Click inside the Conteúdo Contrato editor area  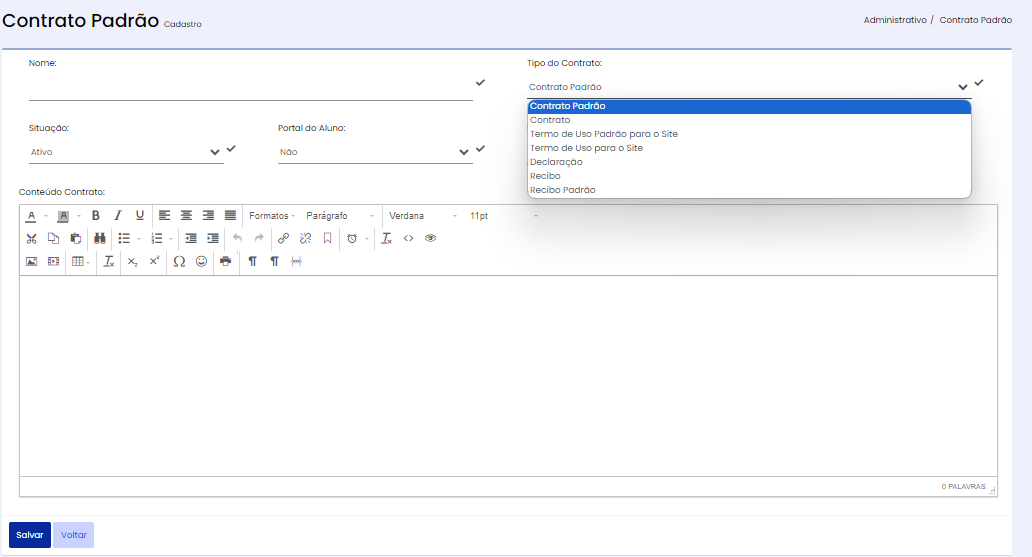point(508,375)
